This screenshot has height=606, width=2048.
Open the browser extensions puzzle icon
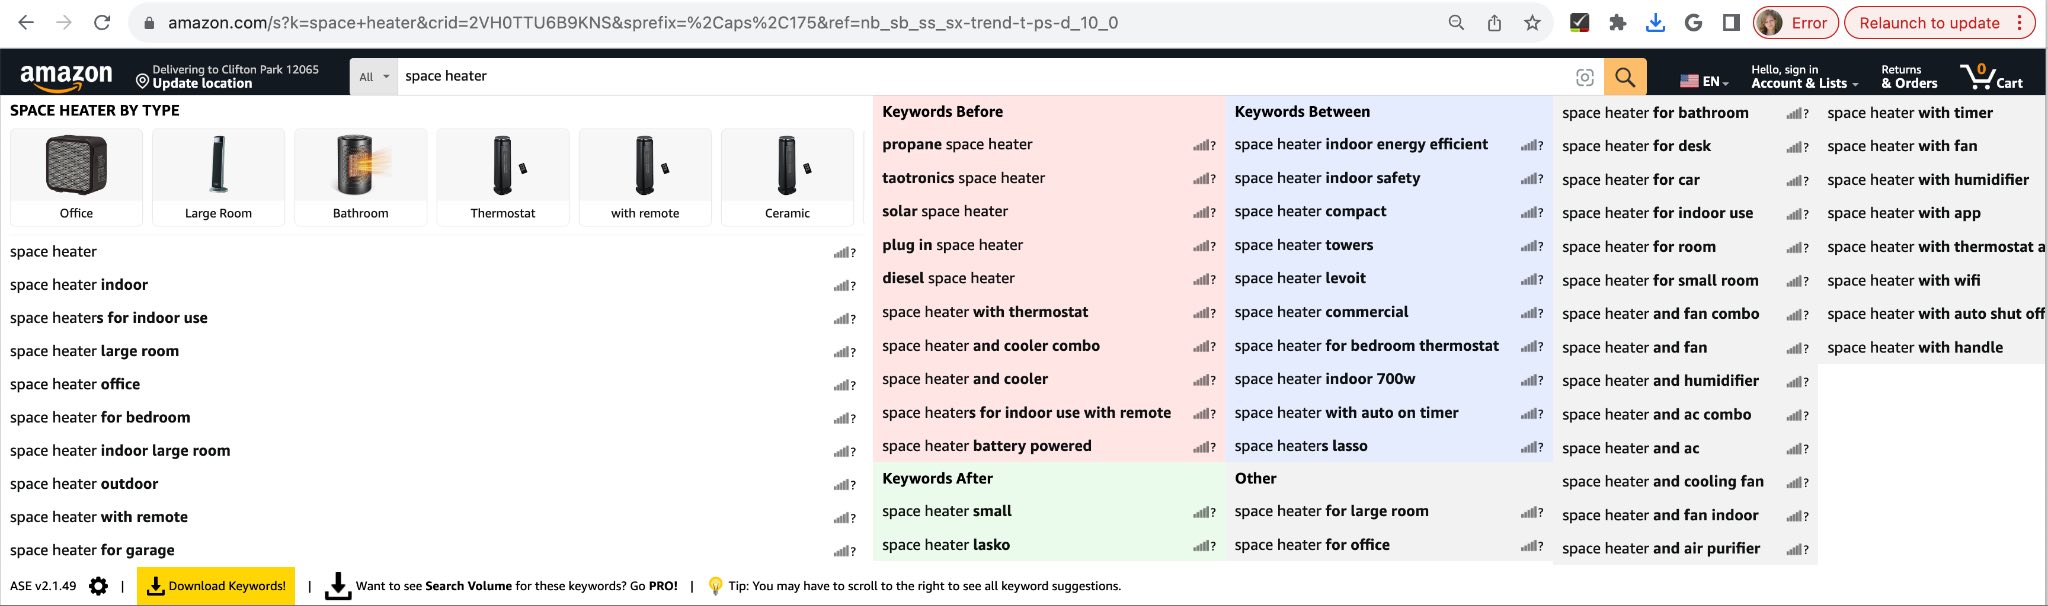click(x=1617, y=23)
